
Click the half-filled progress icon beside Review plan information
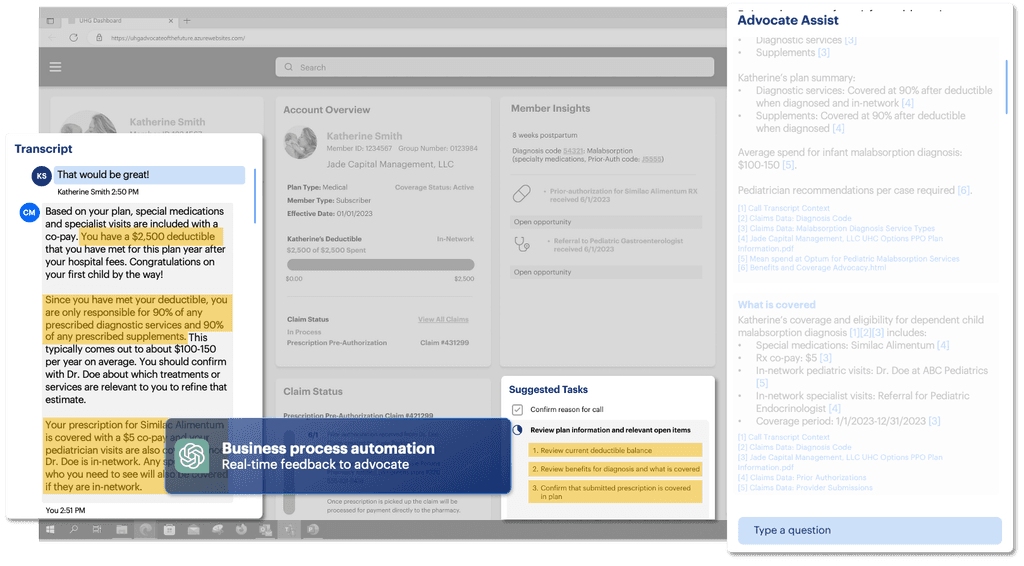[517, 430]
